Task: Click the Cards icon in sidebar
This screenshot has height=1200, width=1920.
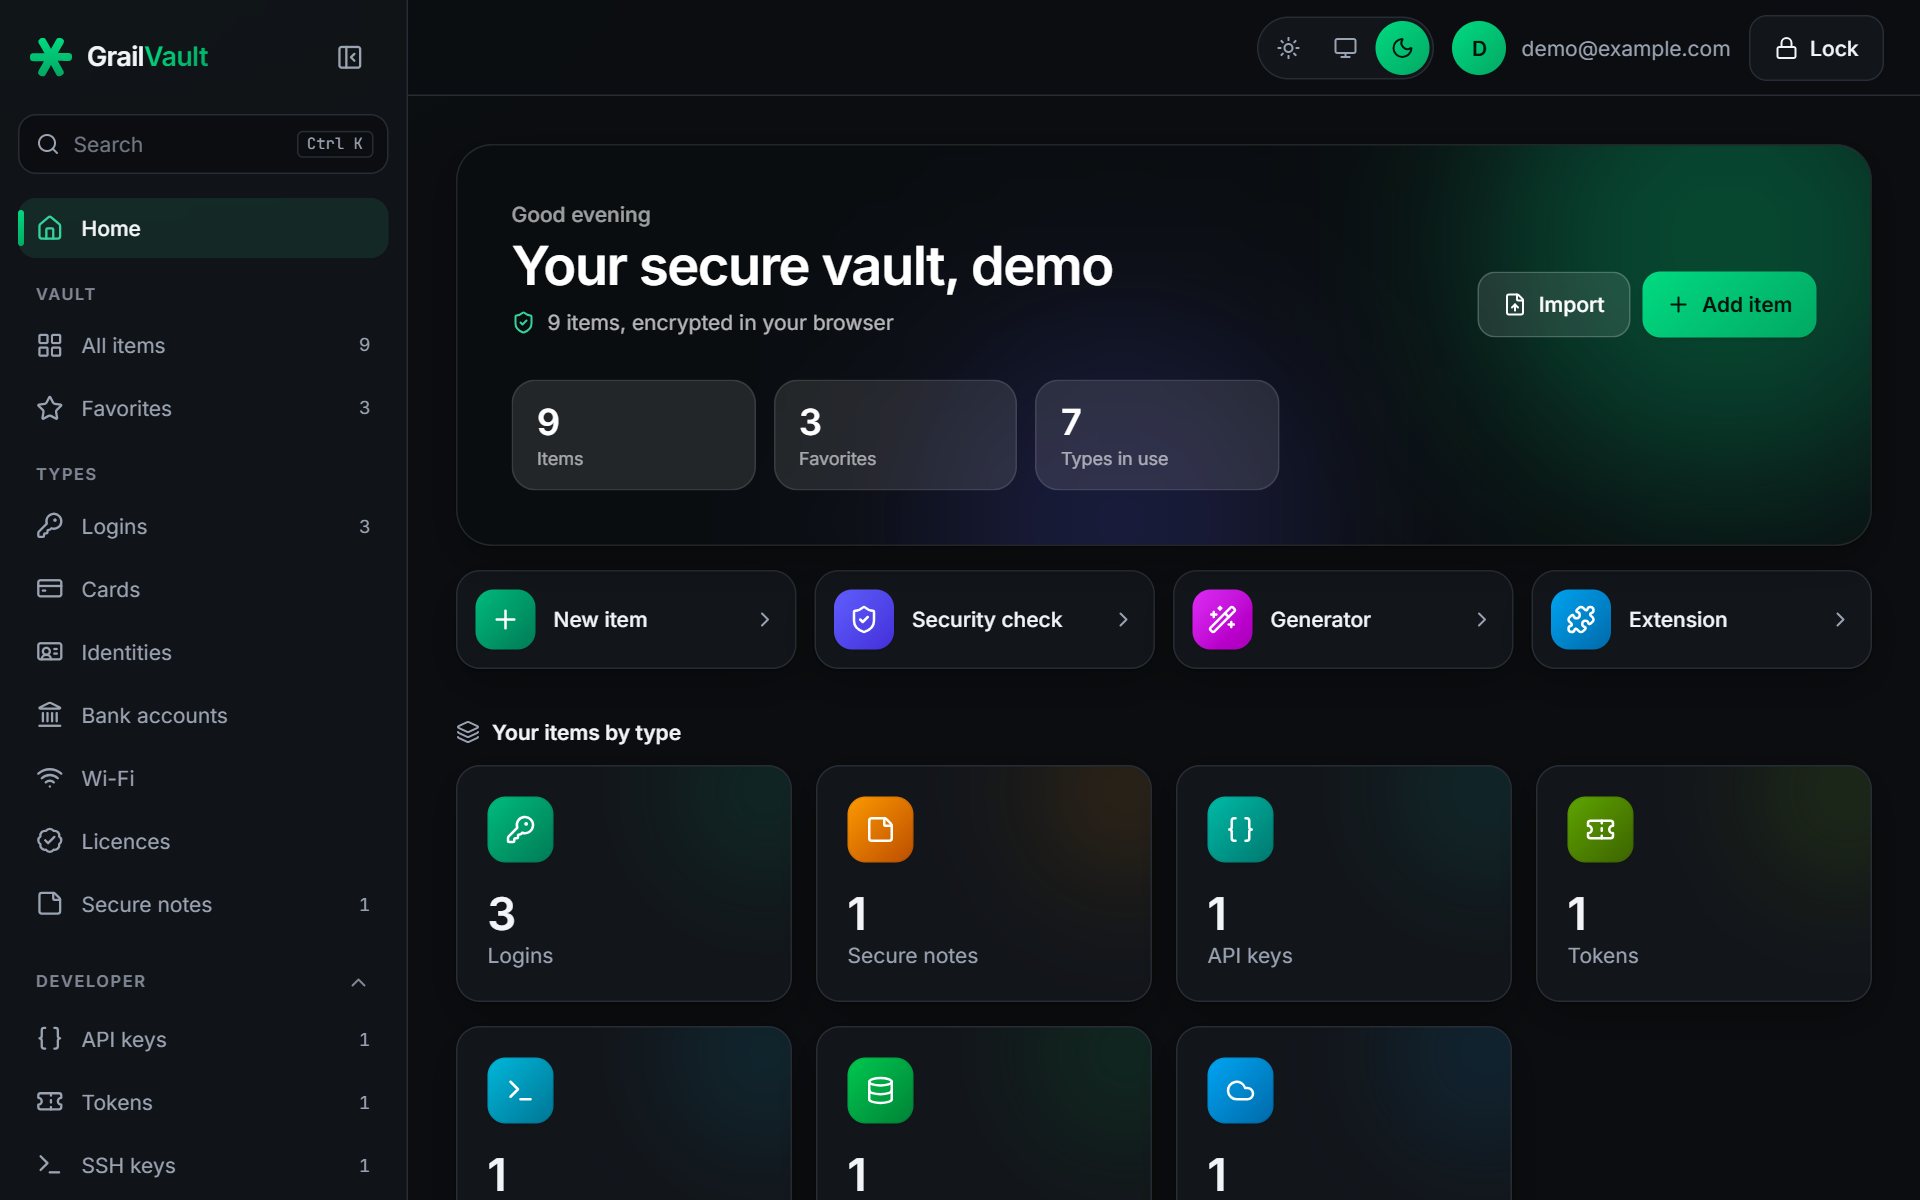Action: [x=49, y=589]
